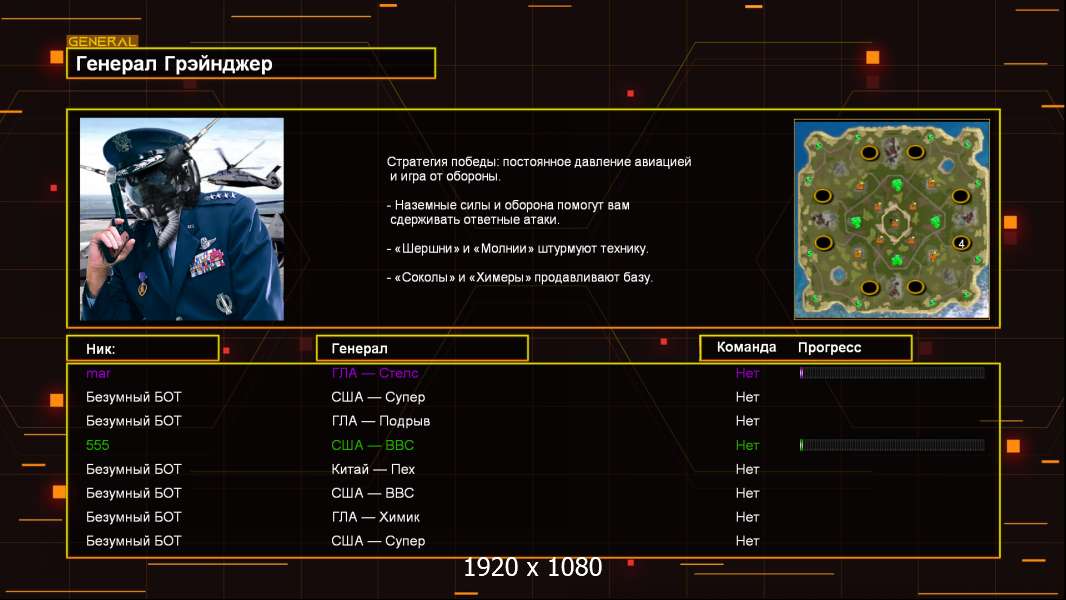Click the Китай — Пех general entry
This screenshot has width=1066, height=600.
pyautogui.click(x=373, y=469)
